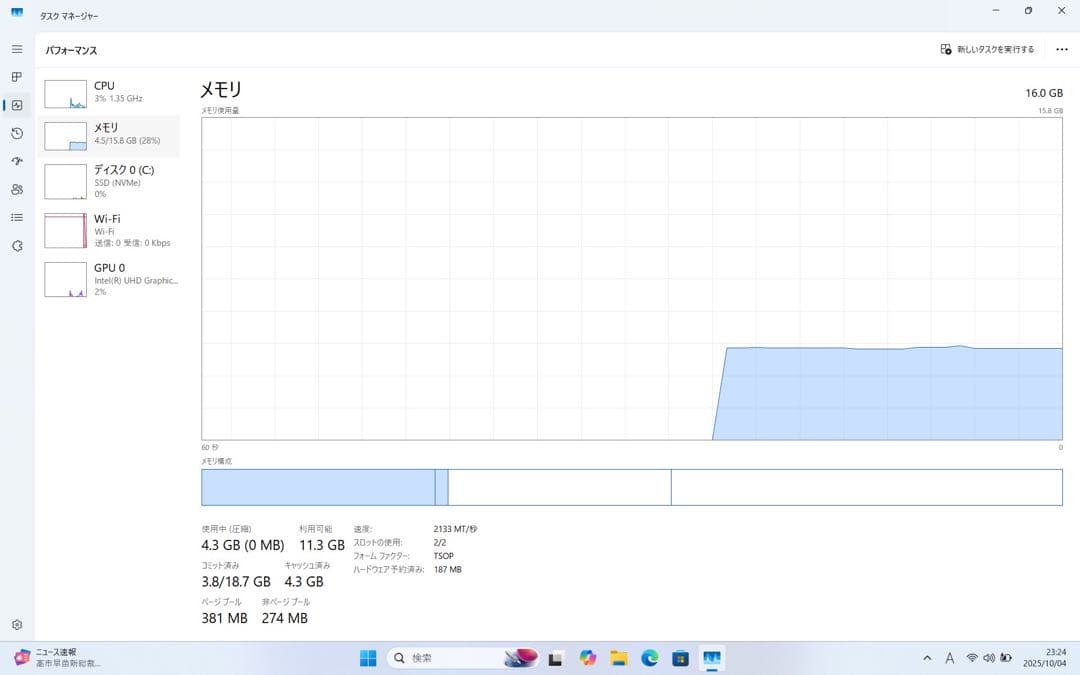This screenshot has height=675, width=1080.
Task: Open the App history page
Action: (x=16, y=133)
